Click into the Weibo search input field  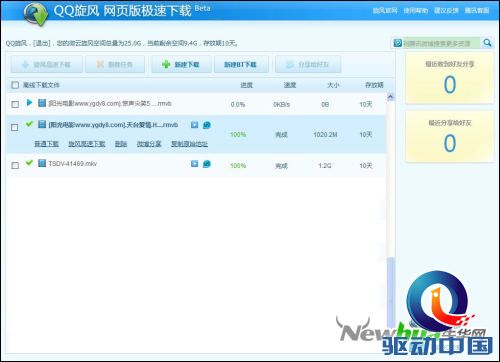click(441, 43)
